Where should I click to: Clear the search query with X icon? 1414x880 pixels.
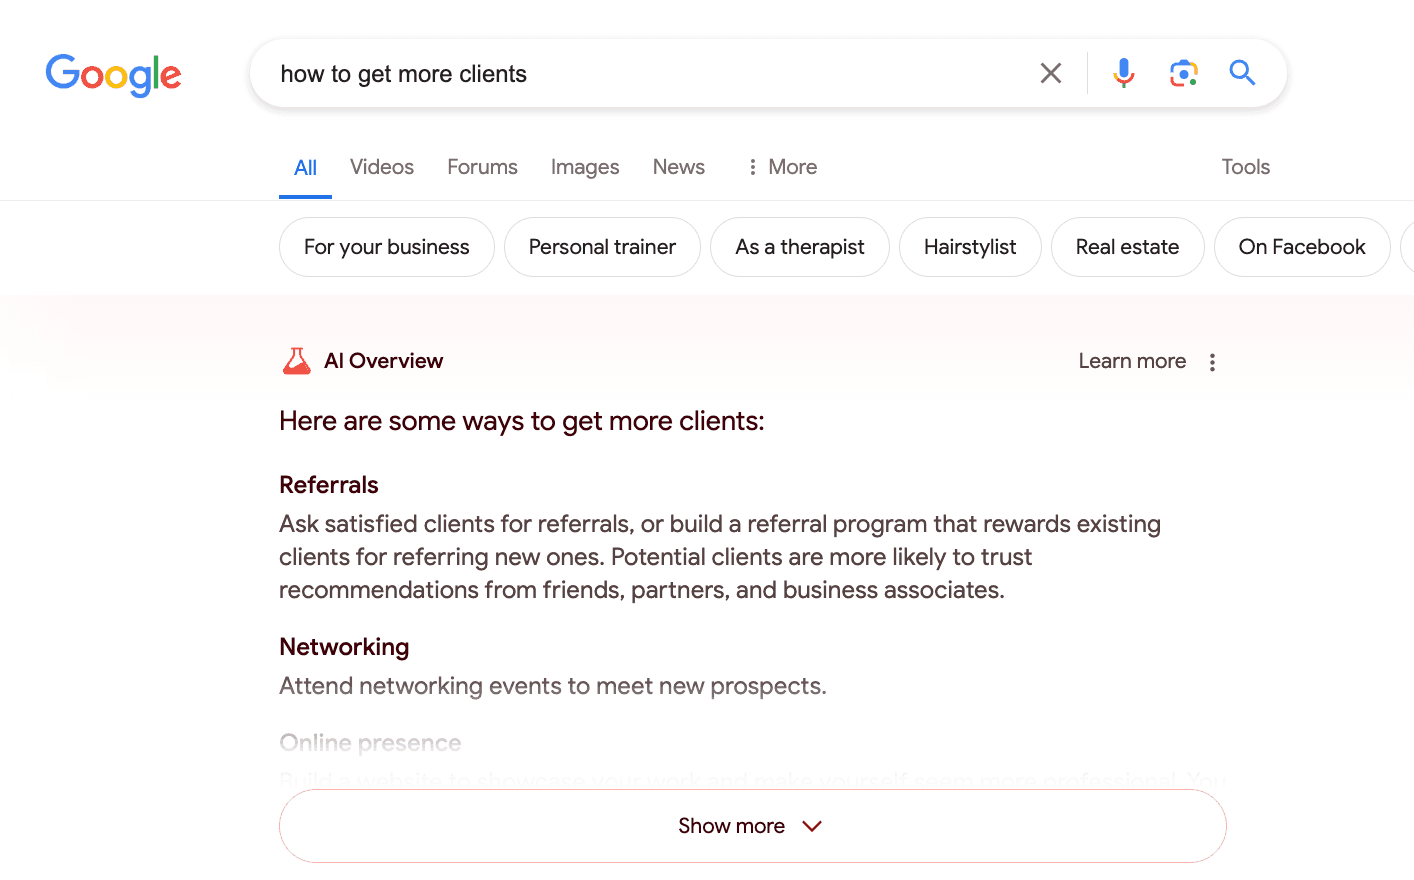click(x=1050, y=73)
